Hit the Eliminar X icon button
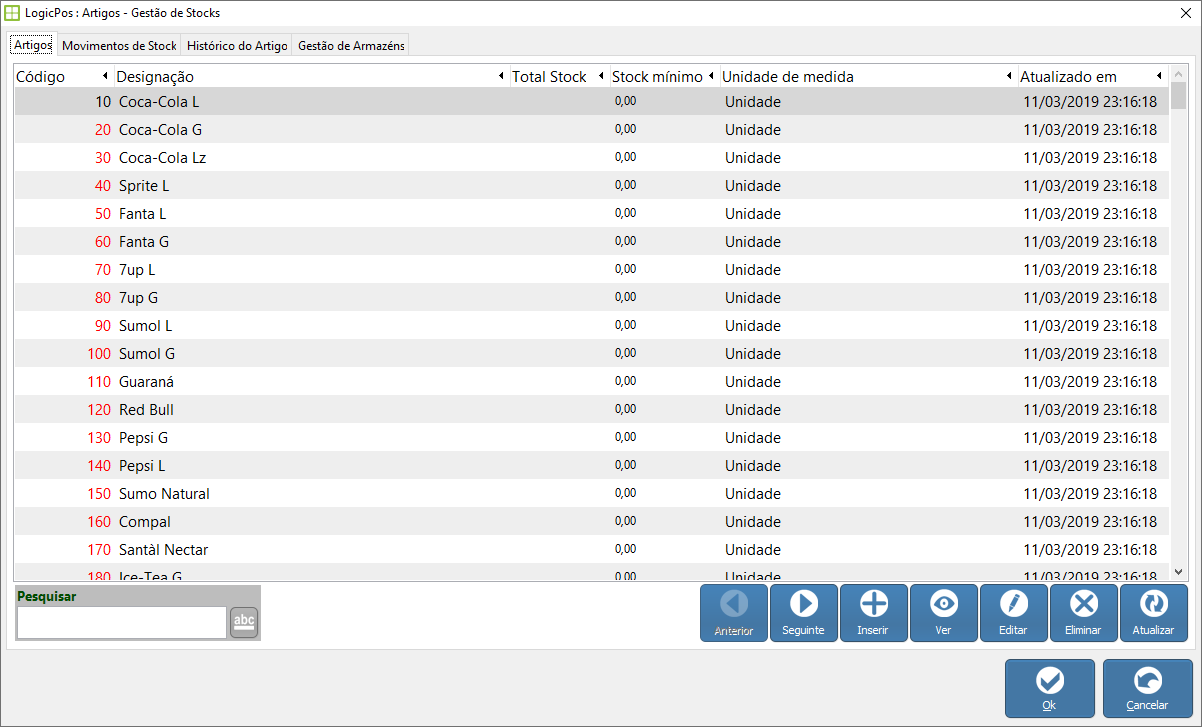The height and width of the screenshot is (727, 1202). (1084, 604)
